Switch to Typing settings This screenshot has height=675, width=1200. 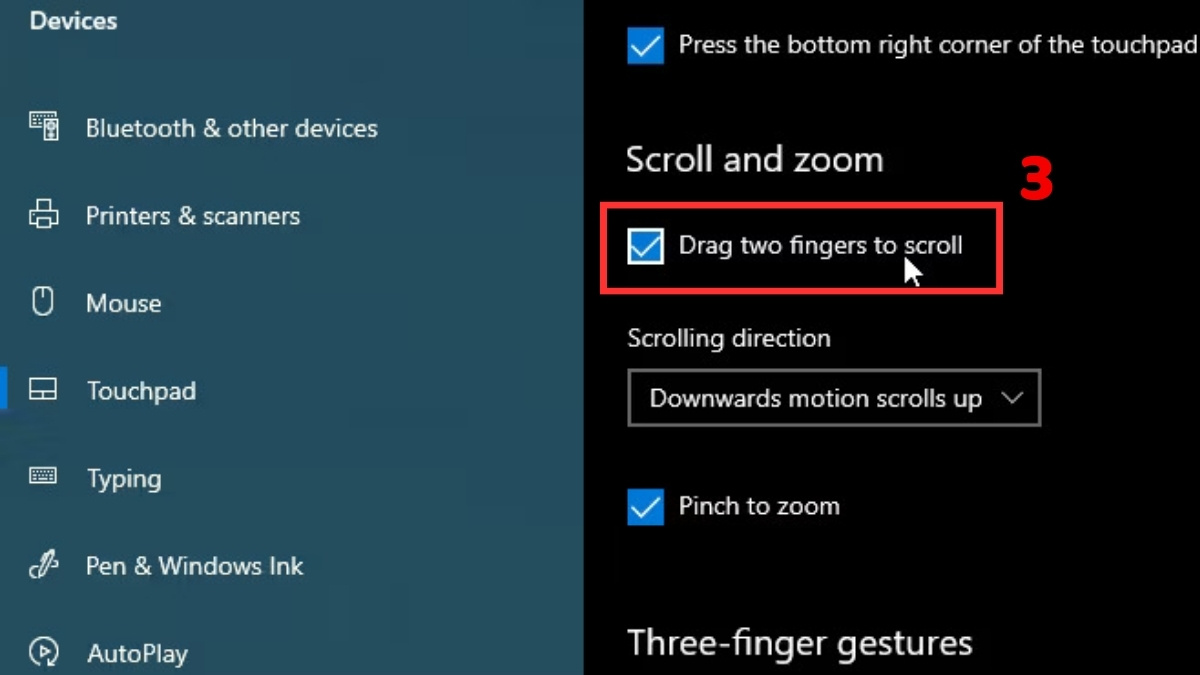(x=123, y=478)
